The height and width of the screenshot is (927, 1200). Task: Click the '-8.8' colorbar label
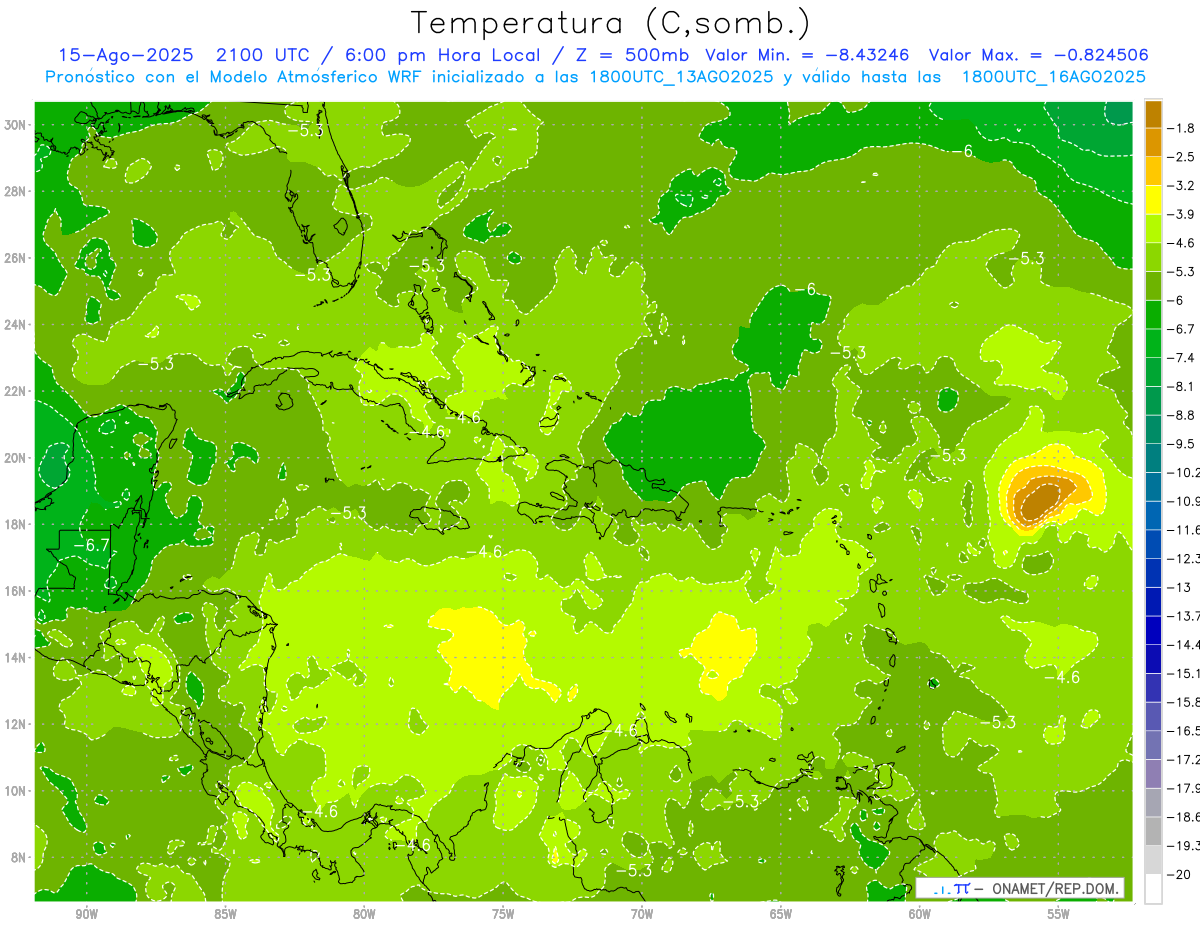click(1181, 415)
